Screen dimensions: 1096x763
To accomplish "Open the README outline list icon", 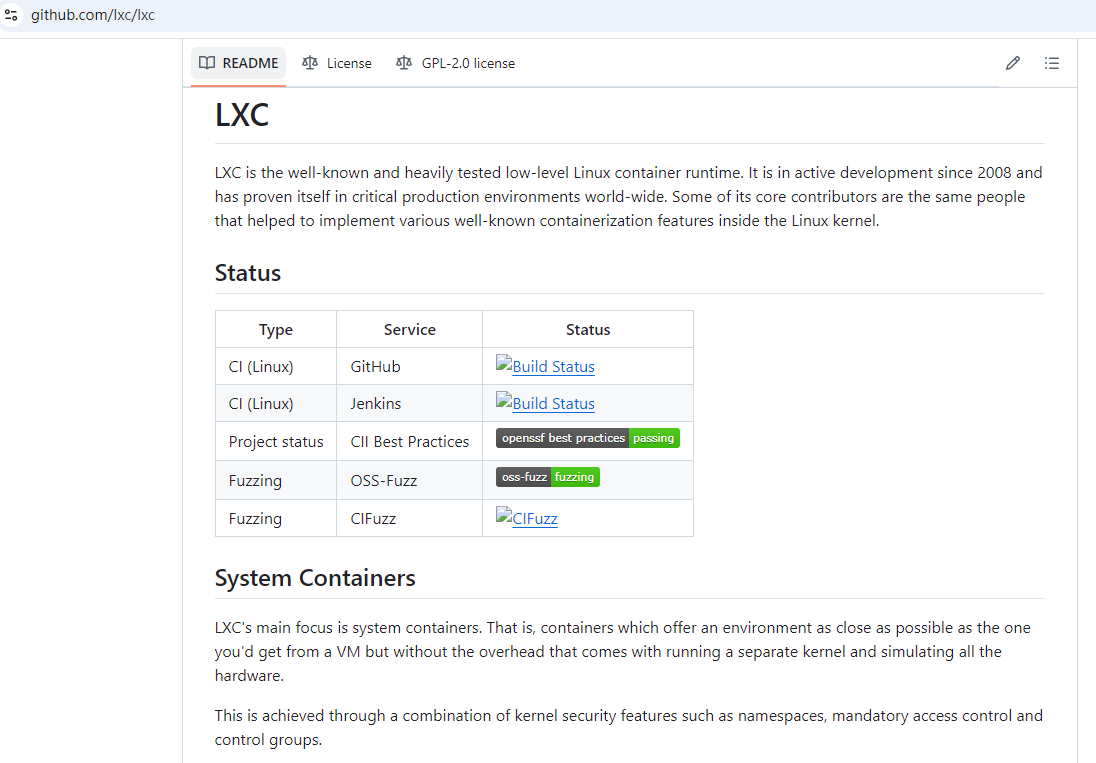I will [1052, 63].
